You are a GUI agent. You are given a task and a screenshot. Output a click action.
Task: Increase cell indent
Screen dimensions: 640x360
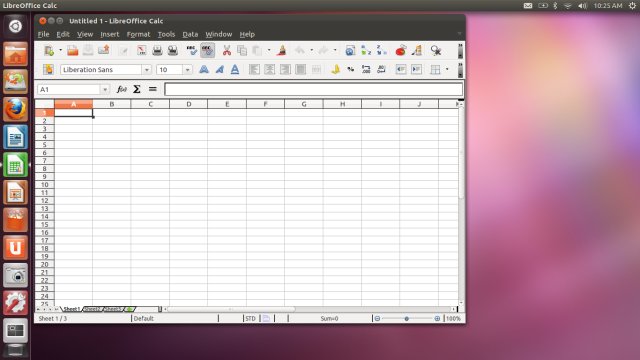coord(416,69)
